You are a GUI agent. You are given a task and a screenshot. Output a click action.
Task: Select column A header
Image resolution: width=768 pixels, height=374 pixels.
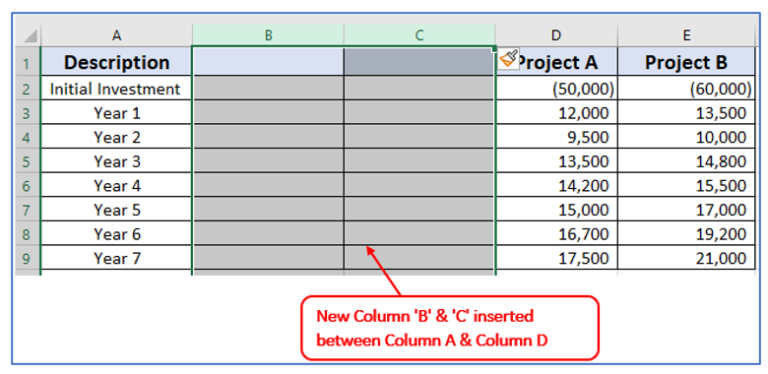point(116,35)
